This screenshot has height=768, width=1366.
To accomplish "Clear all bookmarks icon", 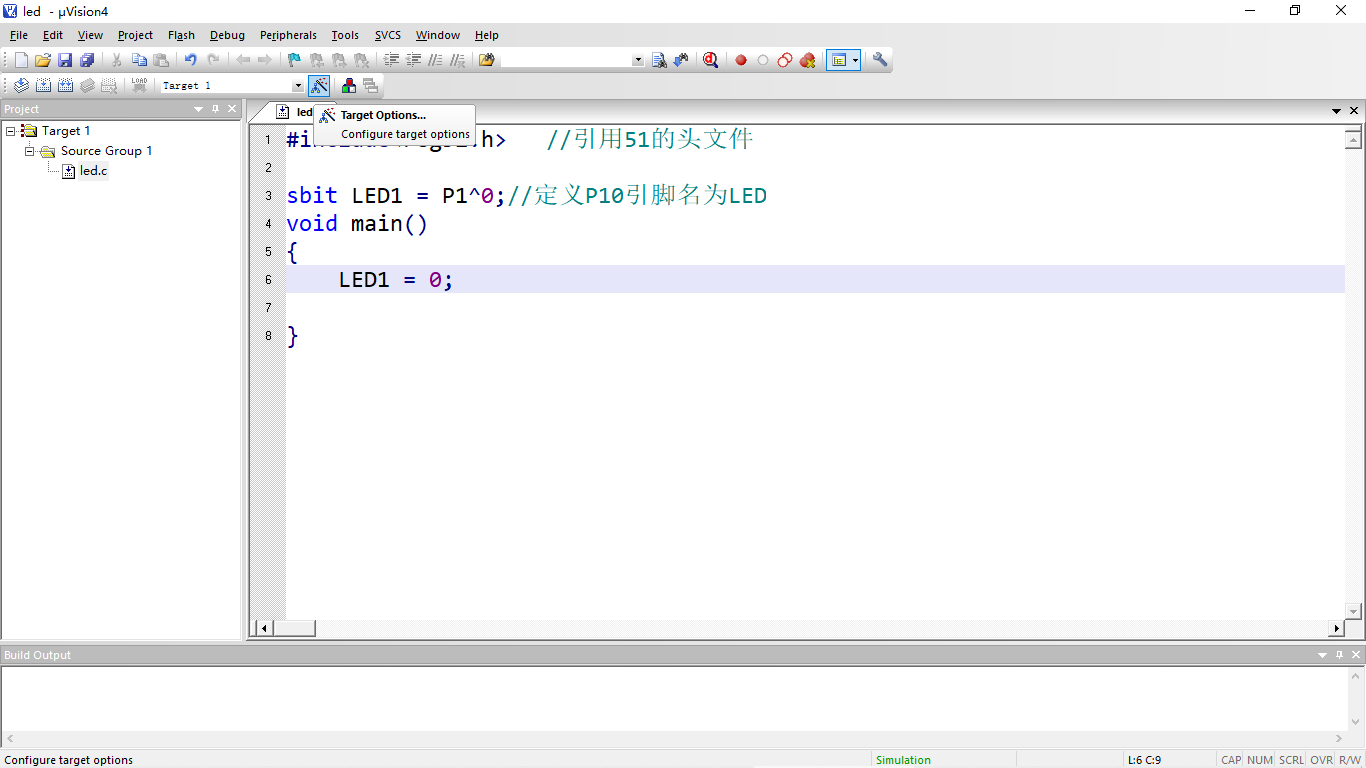I will point(361,60).
